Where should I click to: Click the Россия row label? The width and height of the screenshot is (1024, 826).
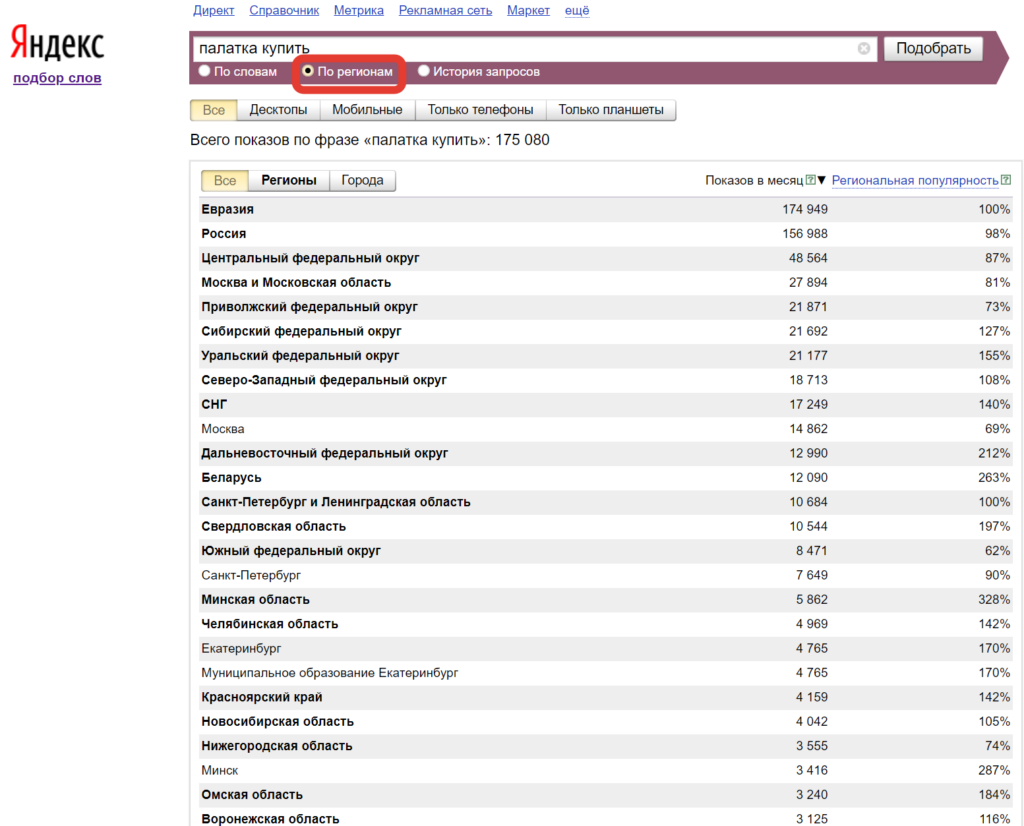[x=223, y=234]
